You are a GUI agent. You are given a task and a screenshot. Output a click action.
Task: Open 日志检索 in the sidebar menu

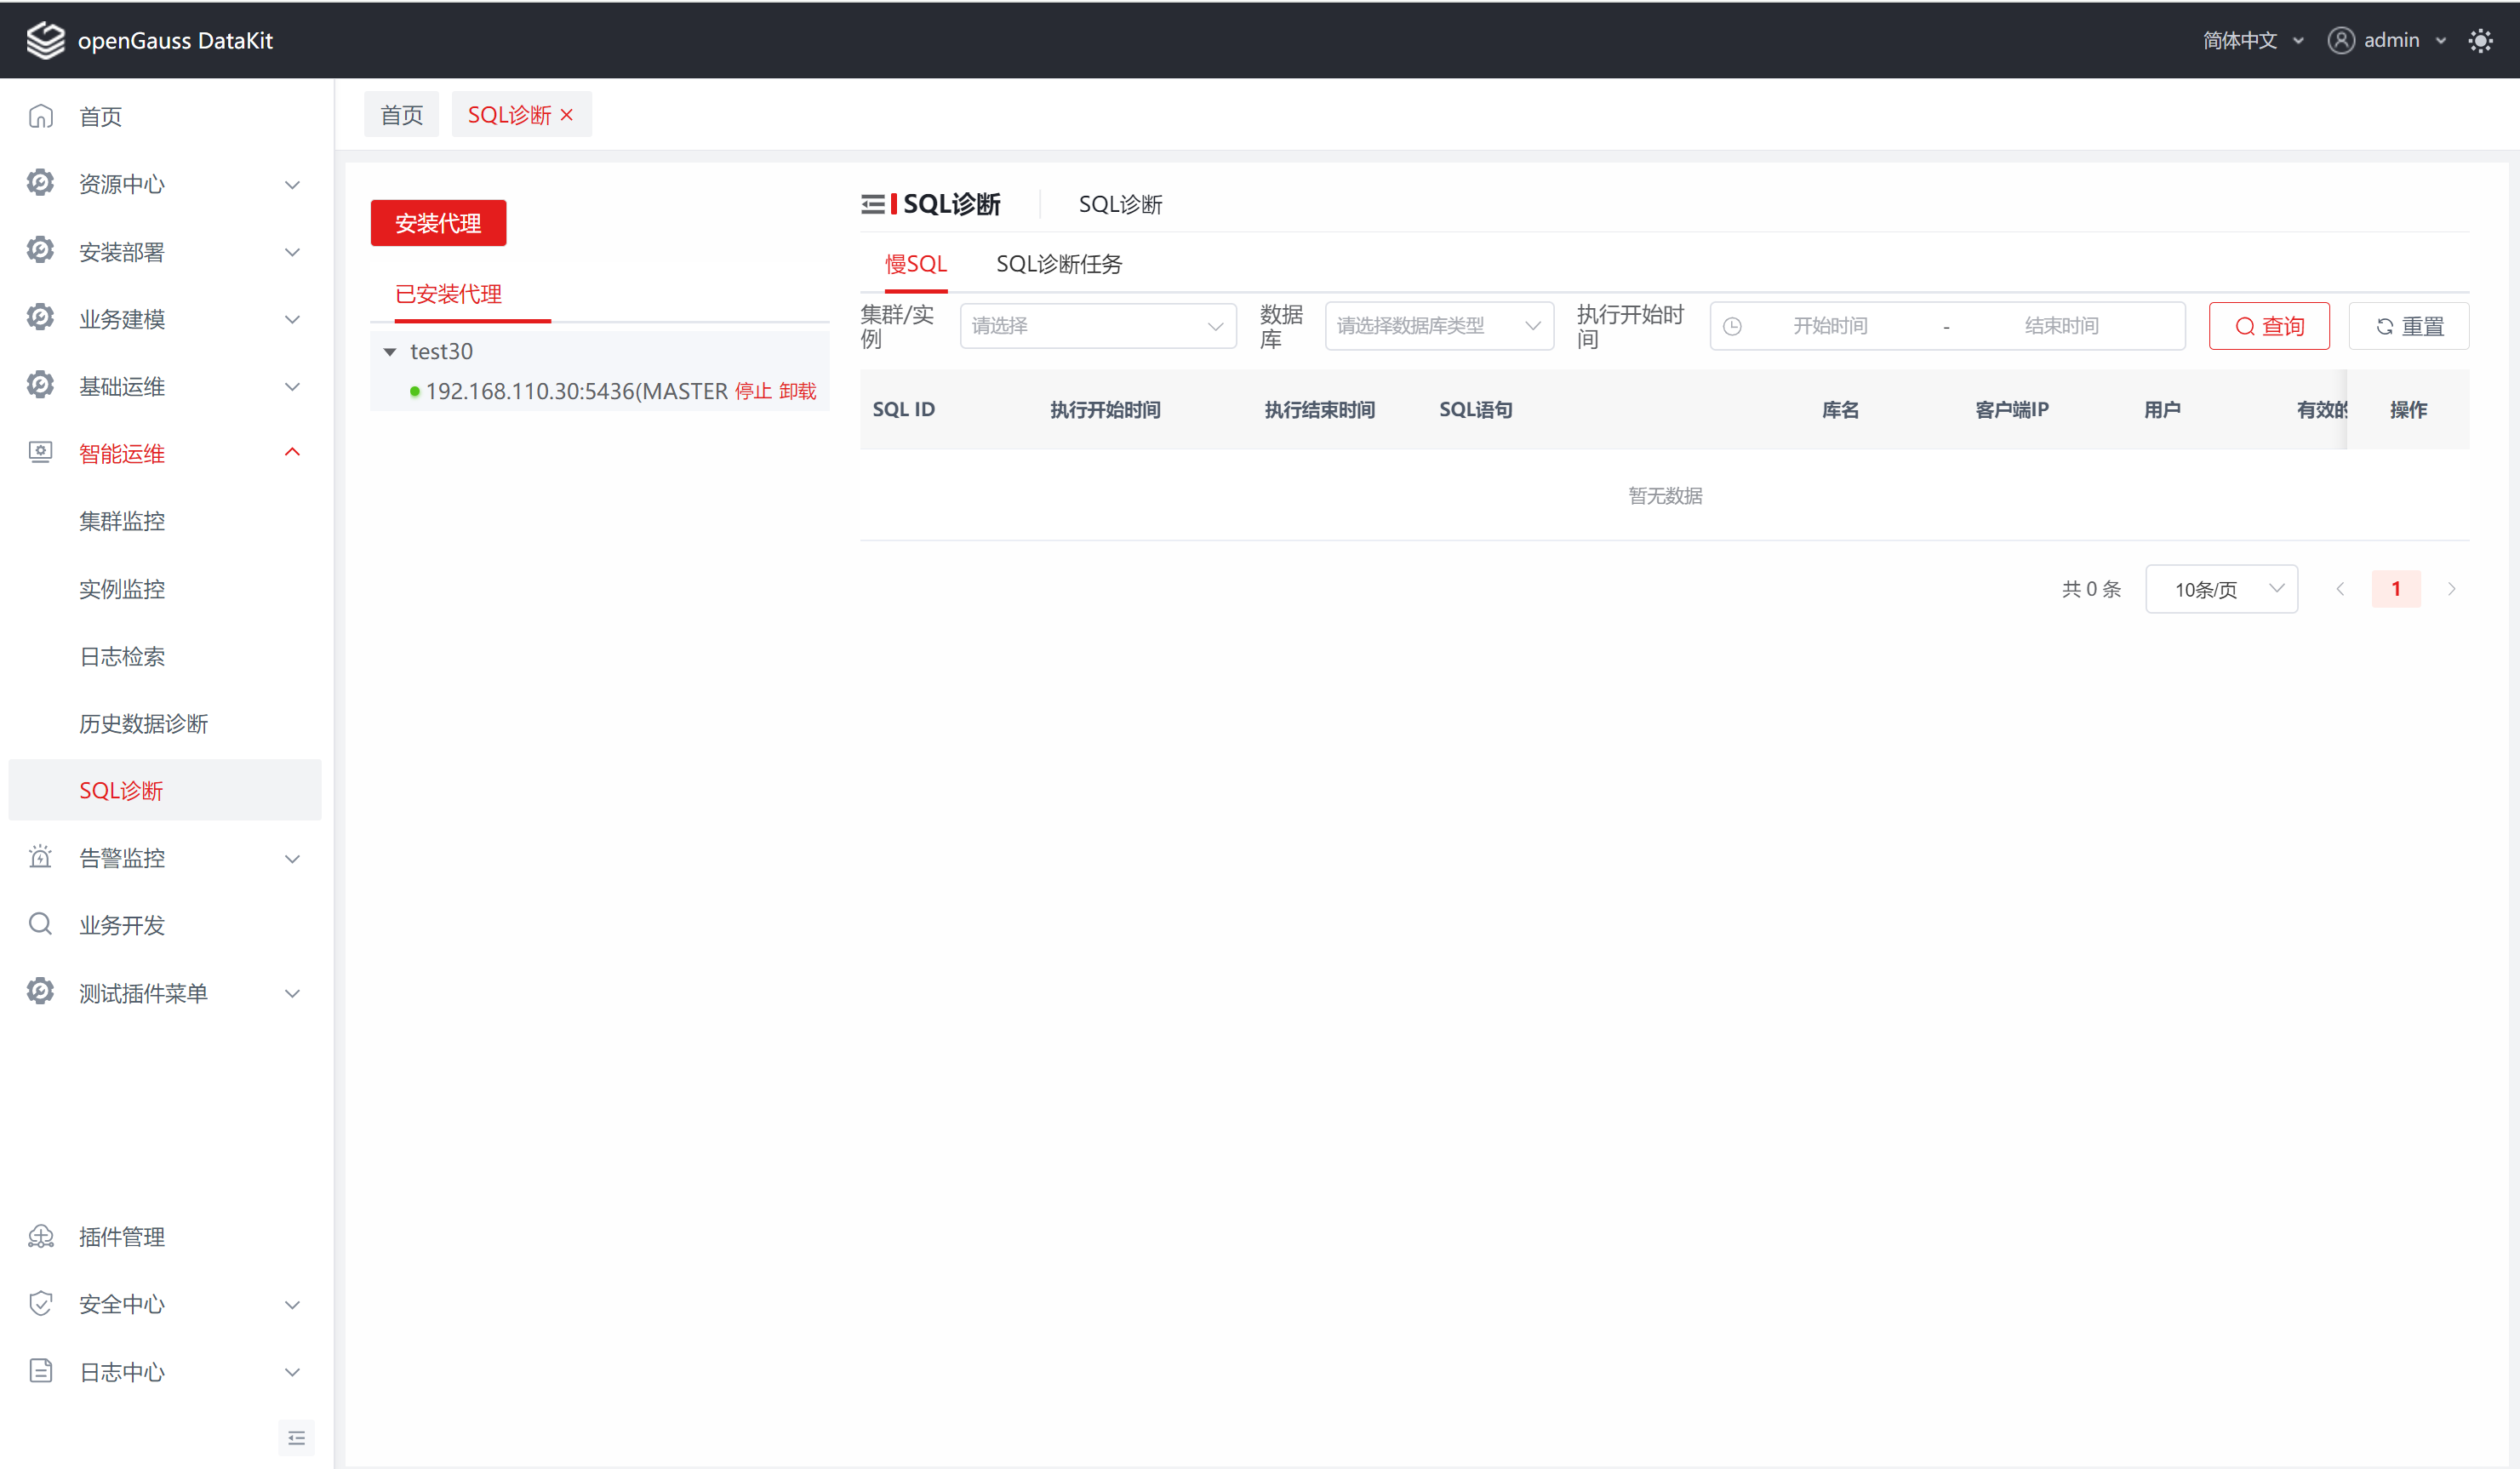(x=122, y=656)
